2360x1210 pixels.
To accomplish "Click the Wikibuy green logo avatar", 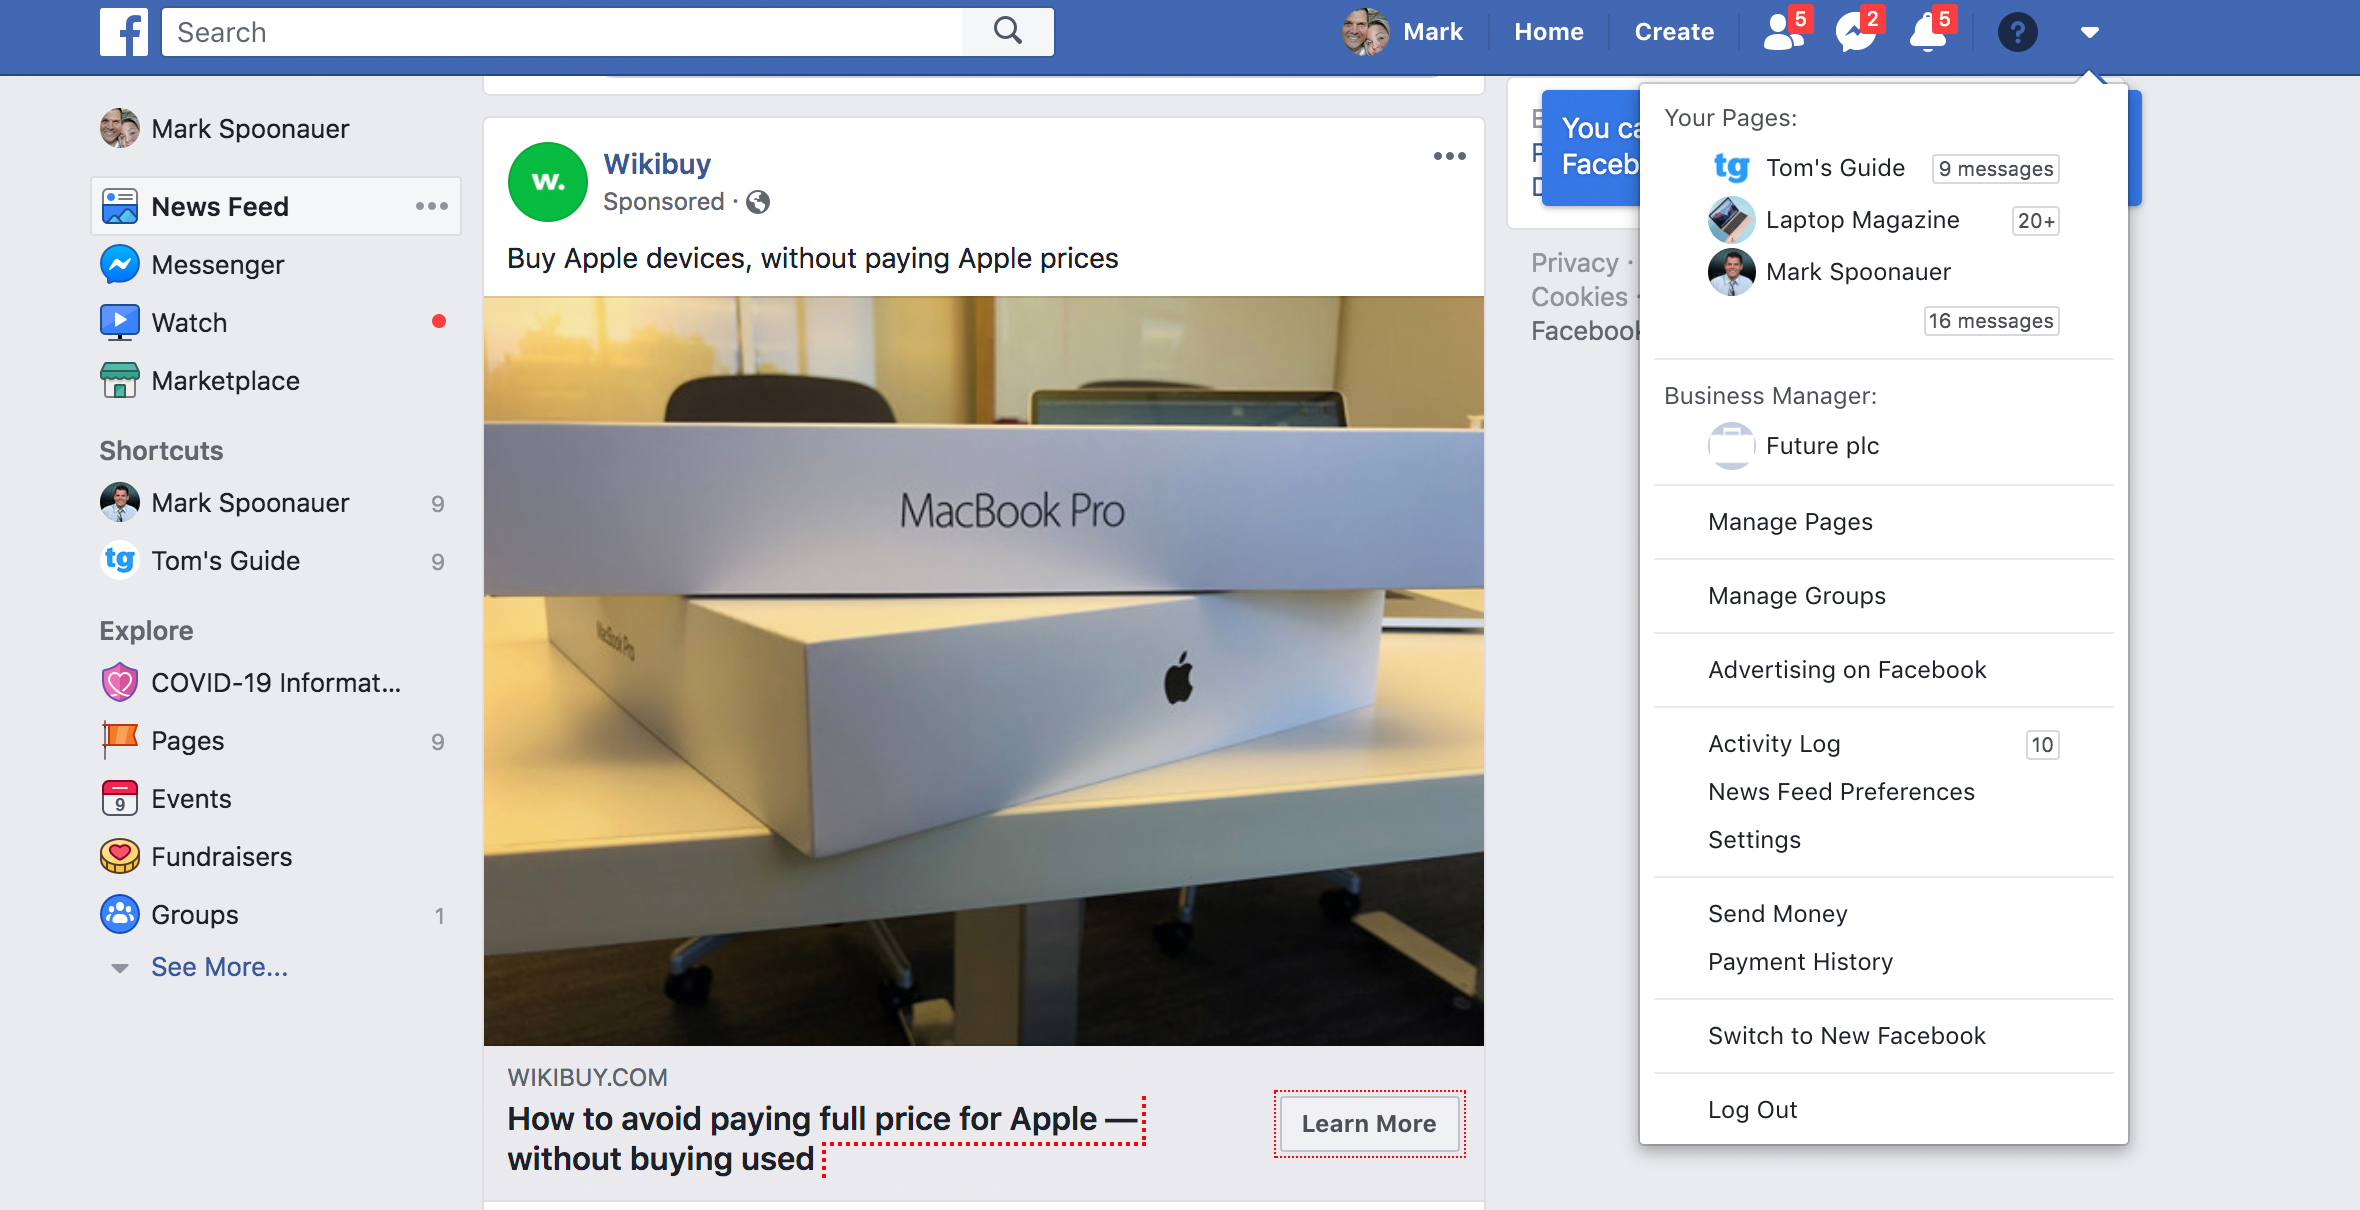I will point(547,182).
